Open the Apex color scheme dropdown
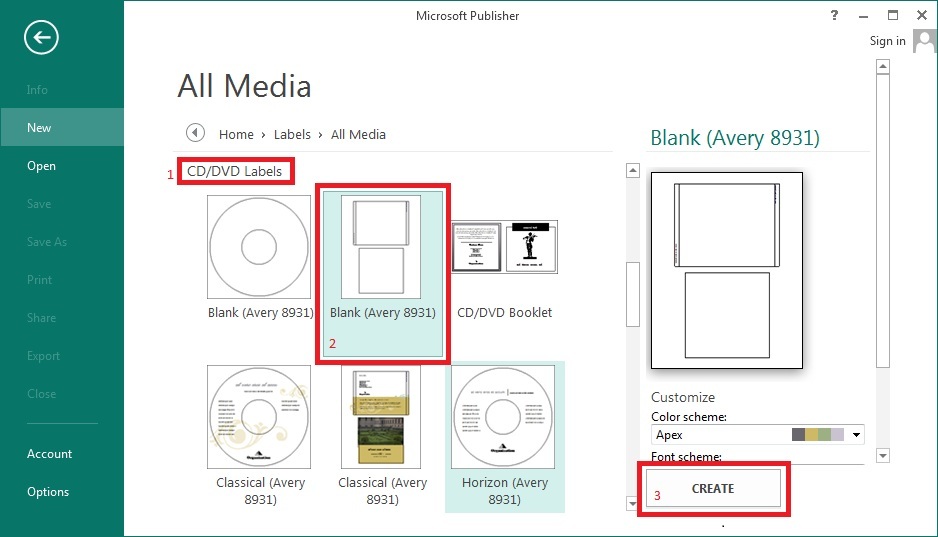The width and height of the screenshot is (938, 537). coord(857,435)
